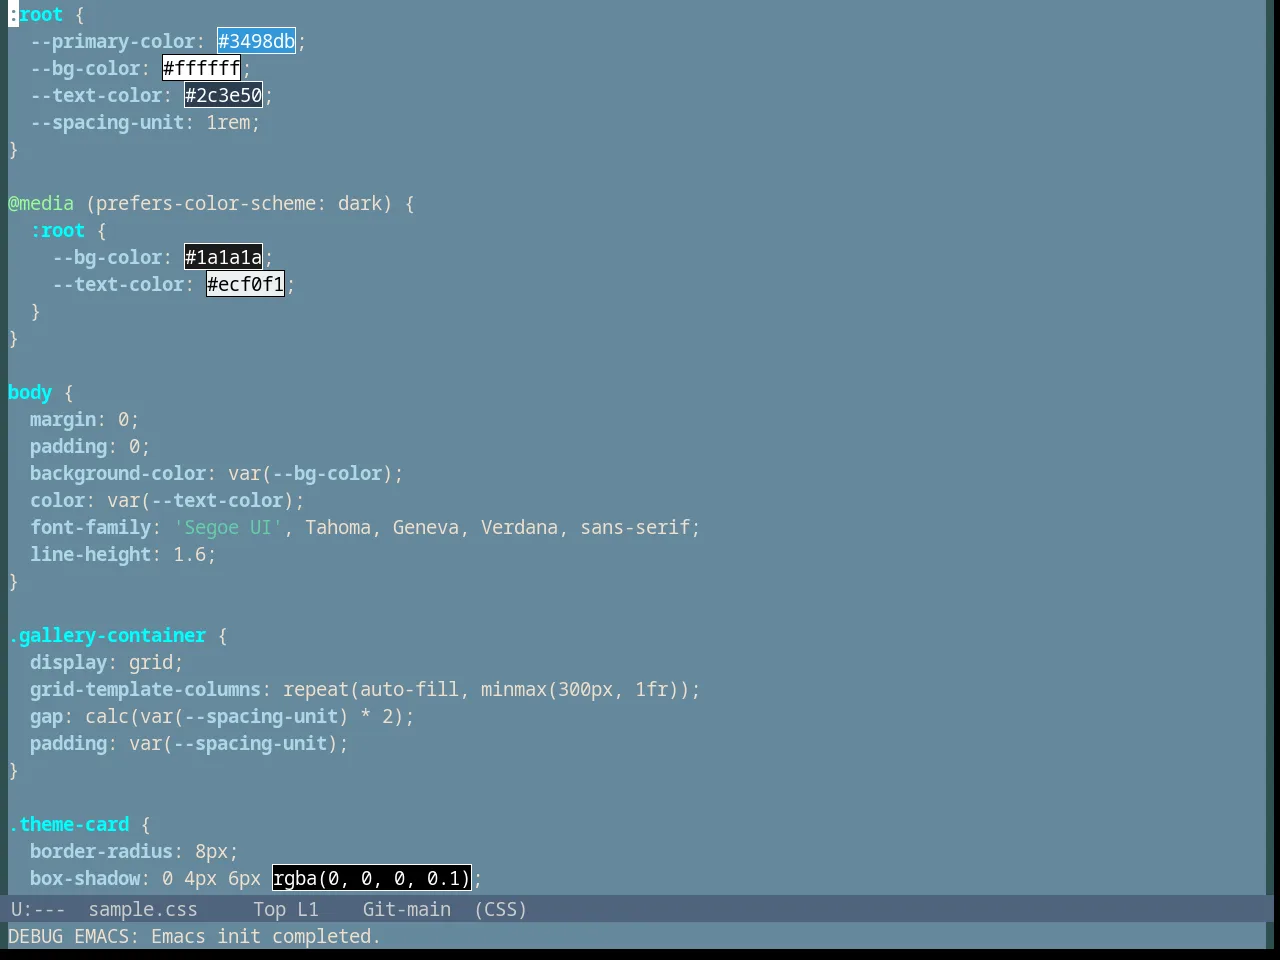Click Top position indicator in mode line
Viewport: 1280px width, 960px height.
point(269,909)
